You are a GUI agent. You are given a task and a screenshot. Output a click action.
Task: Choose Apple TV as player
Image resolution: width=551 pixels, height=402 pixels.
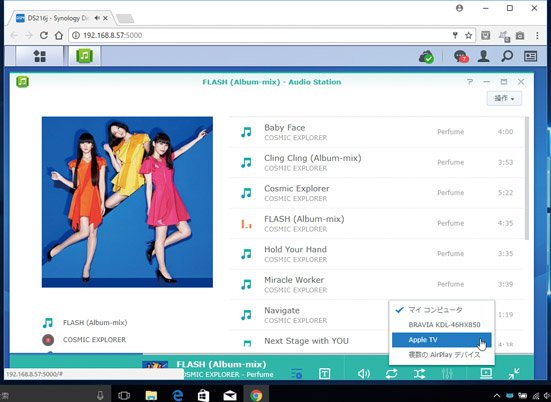point(442,340)
